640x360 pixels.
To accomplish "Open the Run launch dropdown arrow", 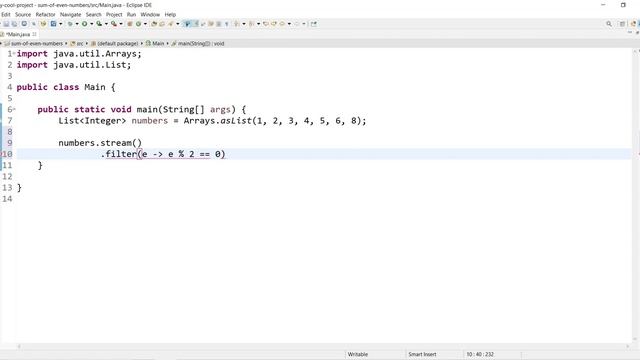I will coord(91,24).
